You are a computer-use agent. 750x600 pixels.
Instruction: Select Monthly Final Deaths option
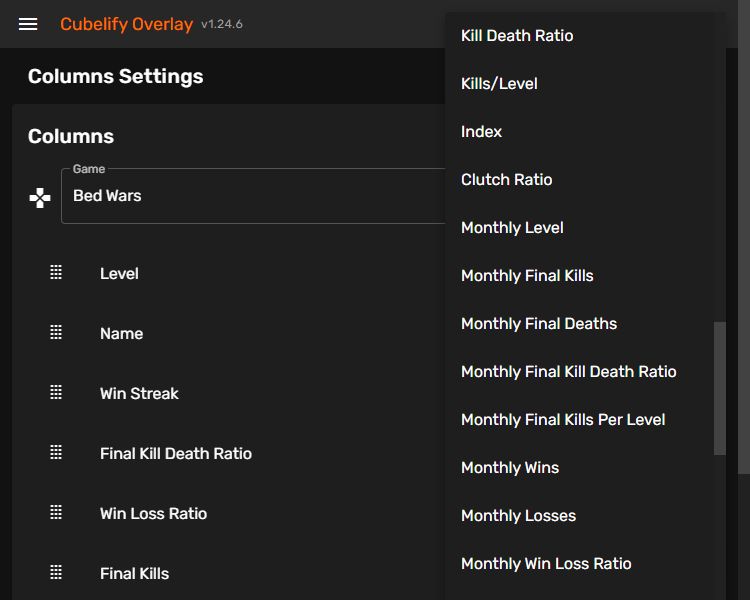coord(539,324)
